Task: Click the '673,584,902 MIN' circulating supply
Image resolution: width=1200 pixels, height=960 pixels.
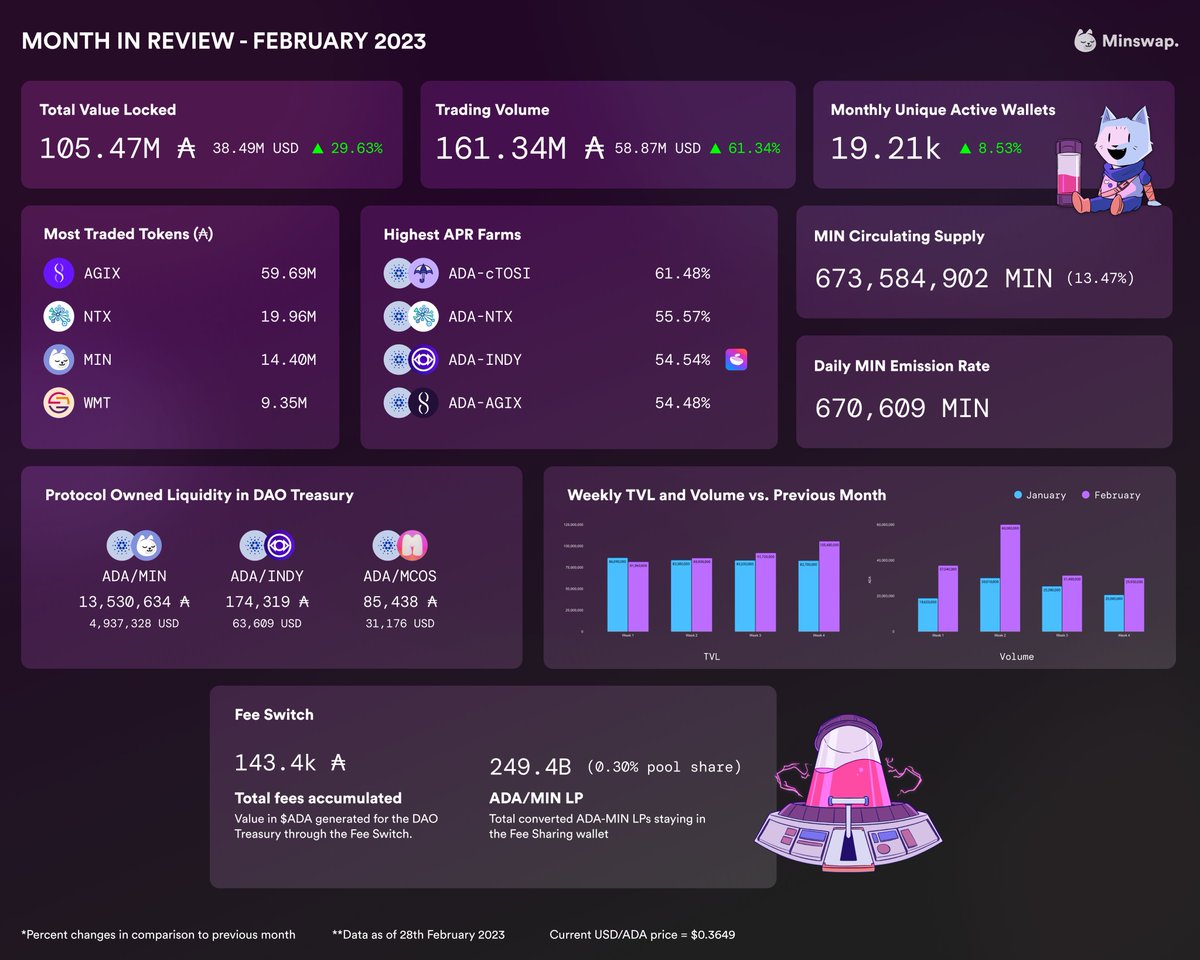Action: click(x=934, y=278)
